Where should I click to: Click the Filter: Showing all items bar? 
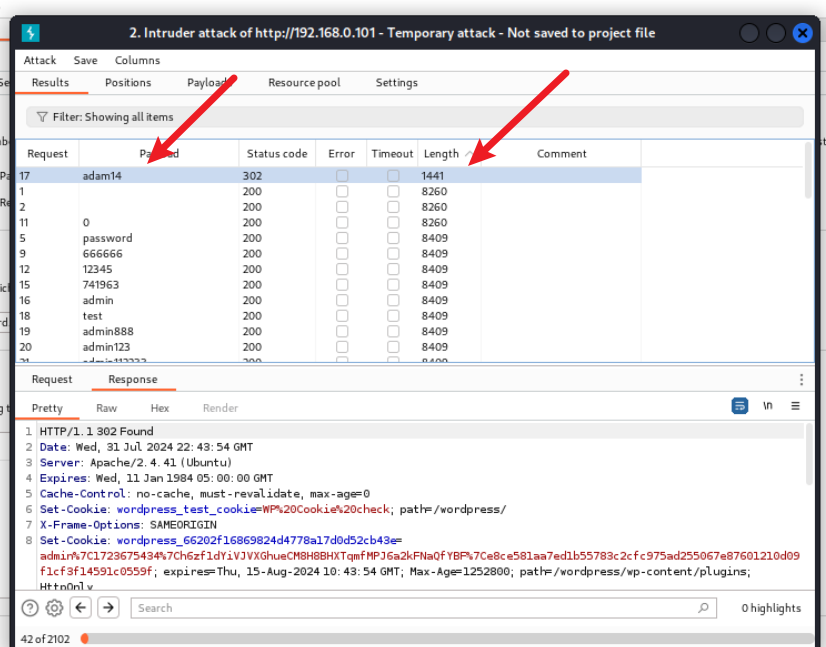click(x=415, y=117)
